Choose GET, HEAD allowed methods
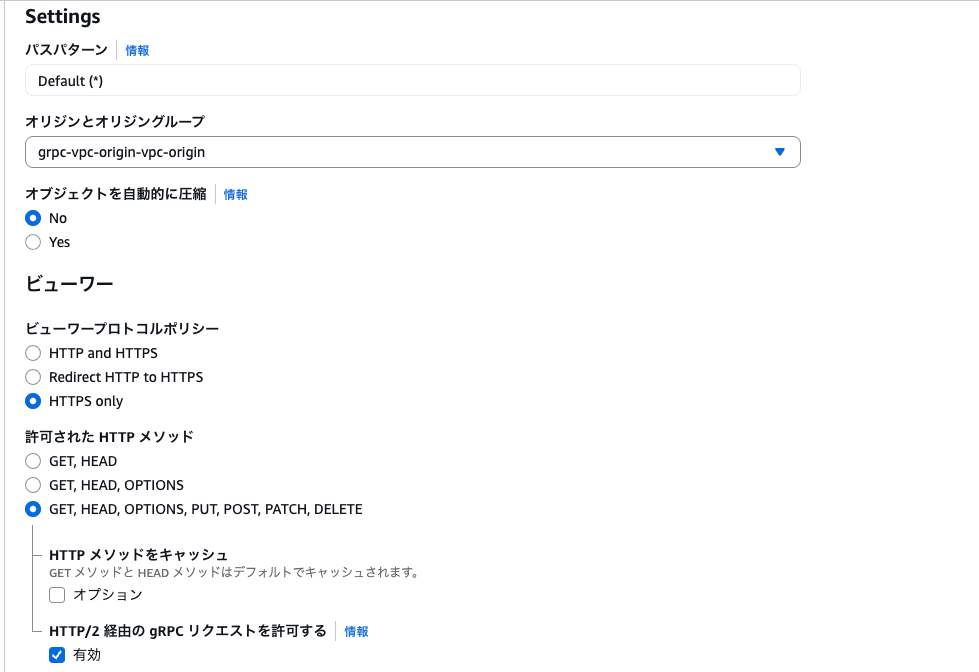Screen dimensions: 979x672 tap(32, 460)
